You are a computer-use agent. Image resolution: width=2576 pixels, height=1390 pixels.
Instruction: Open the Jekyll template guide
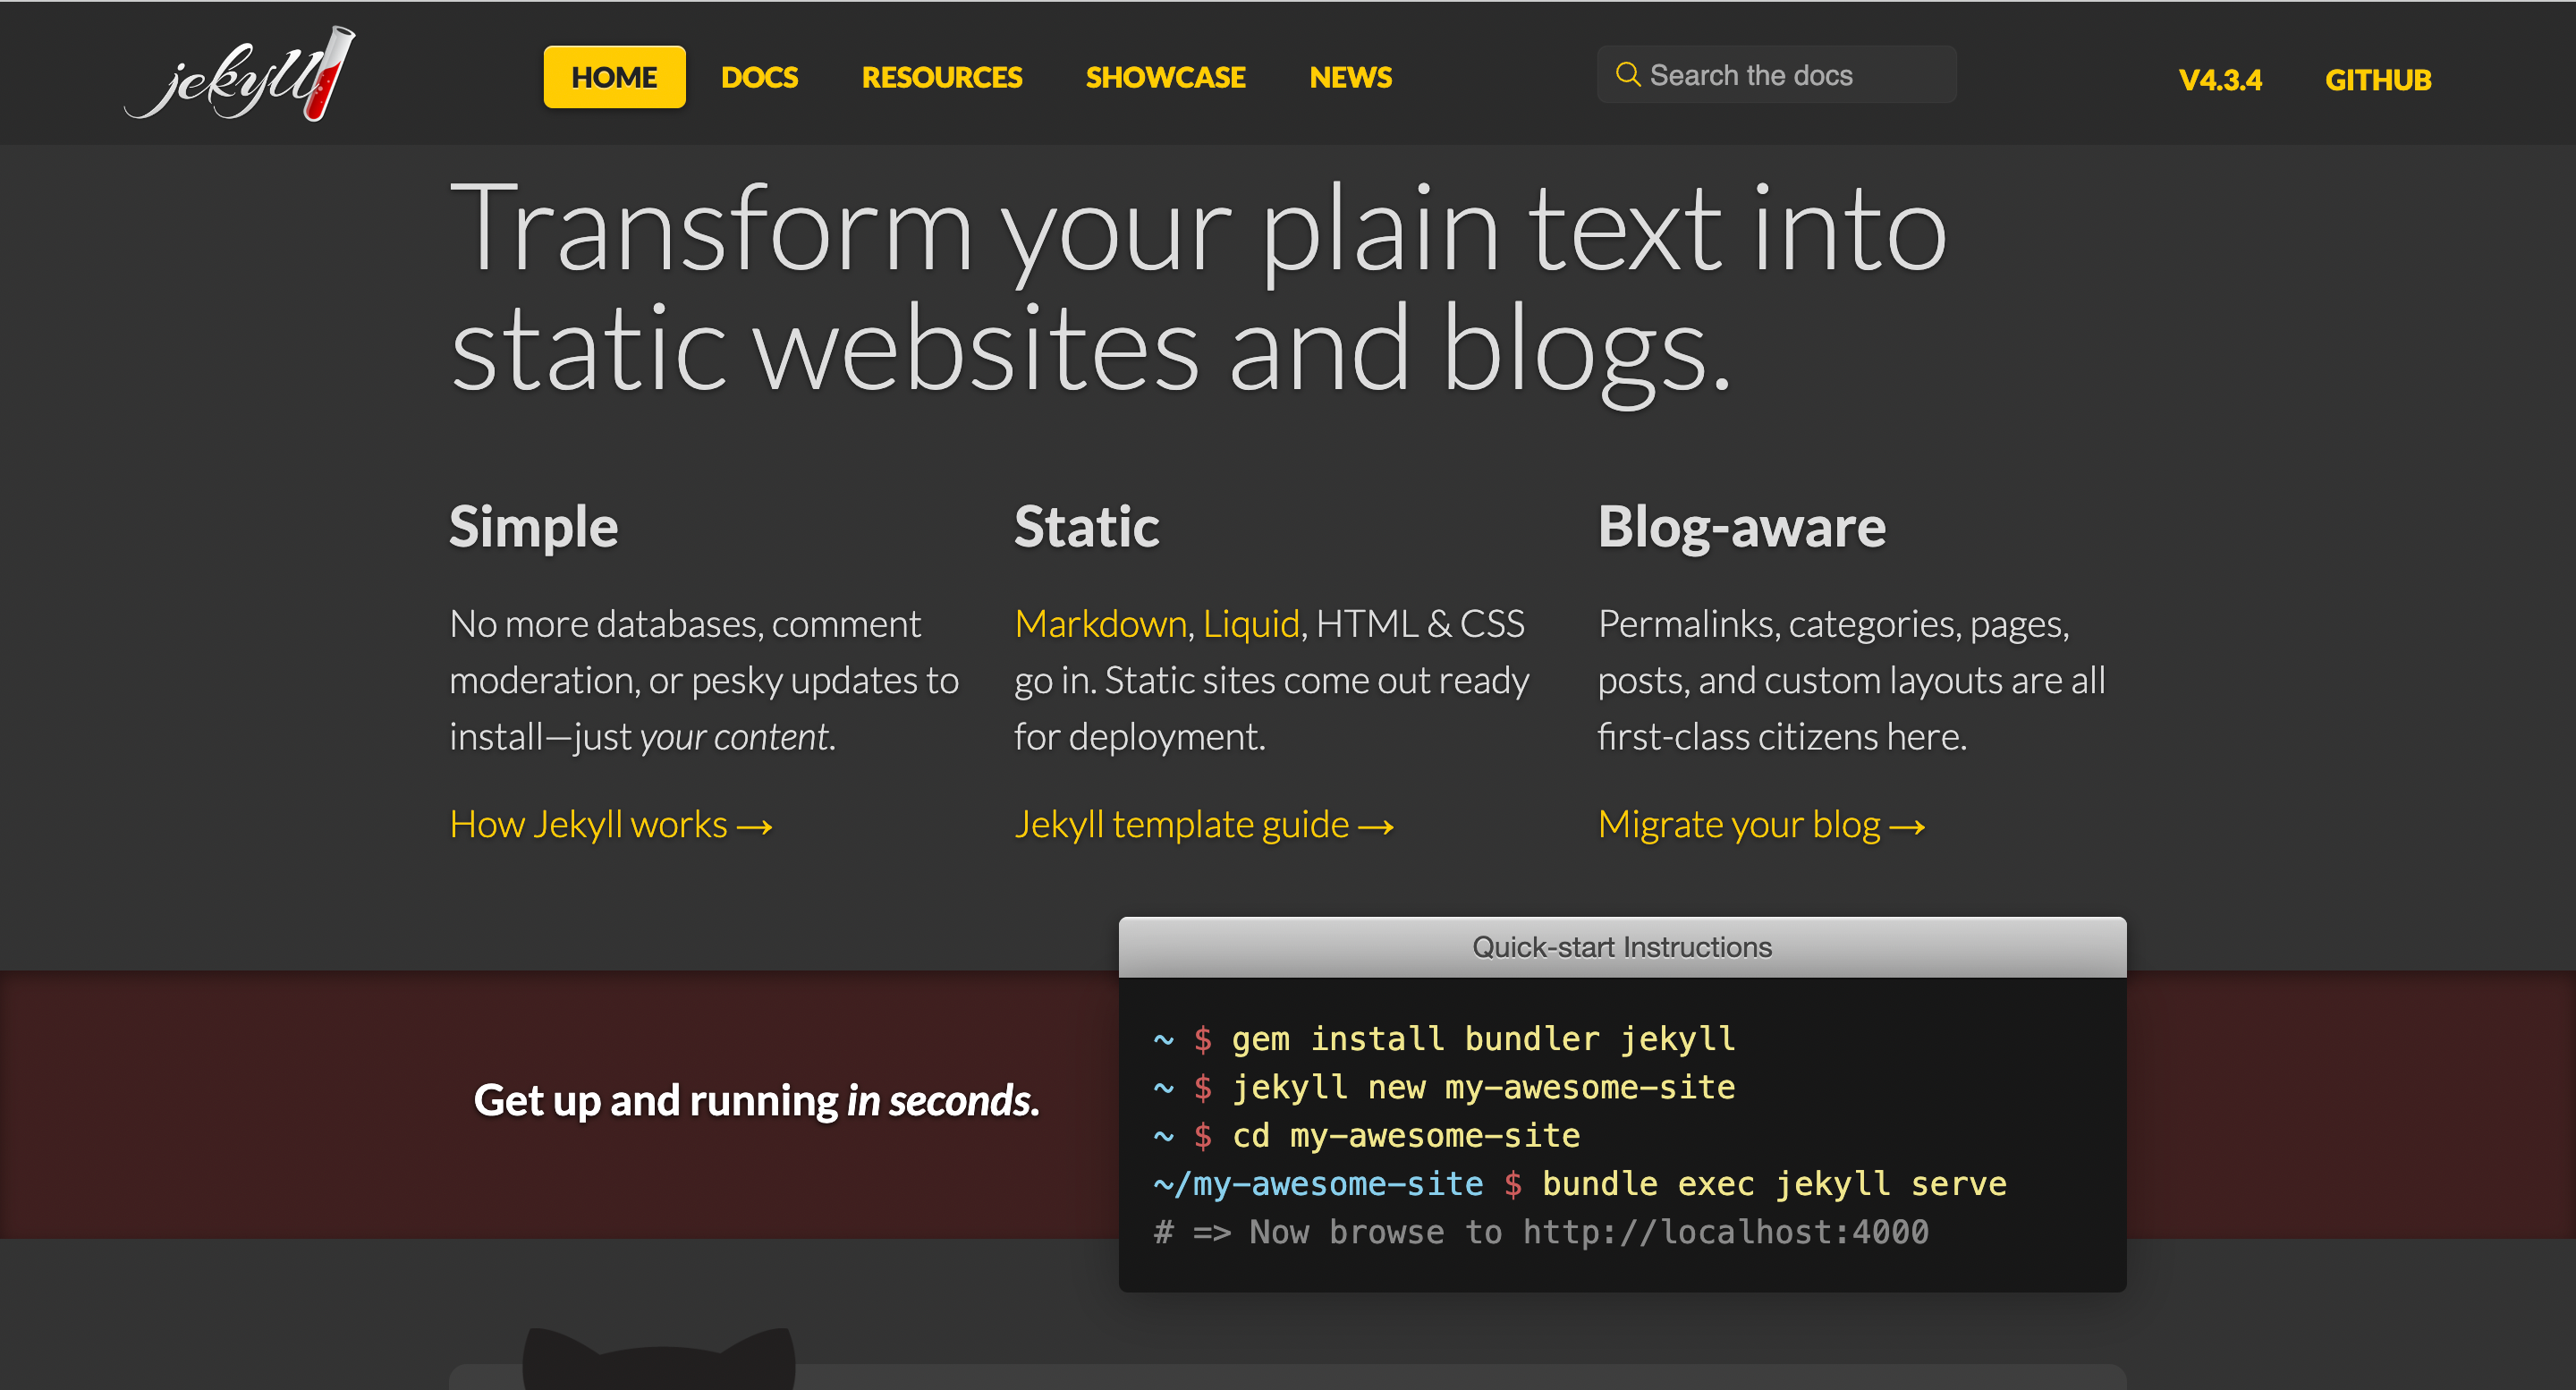pos(1203,824)
